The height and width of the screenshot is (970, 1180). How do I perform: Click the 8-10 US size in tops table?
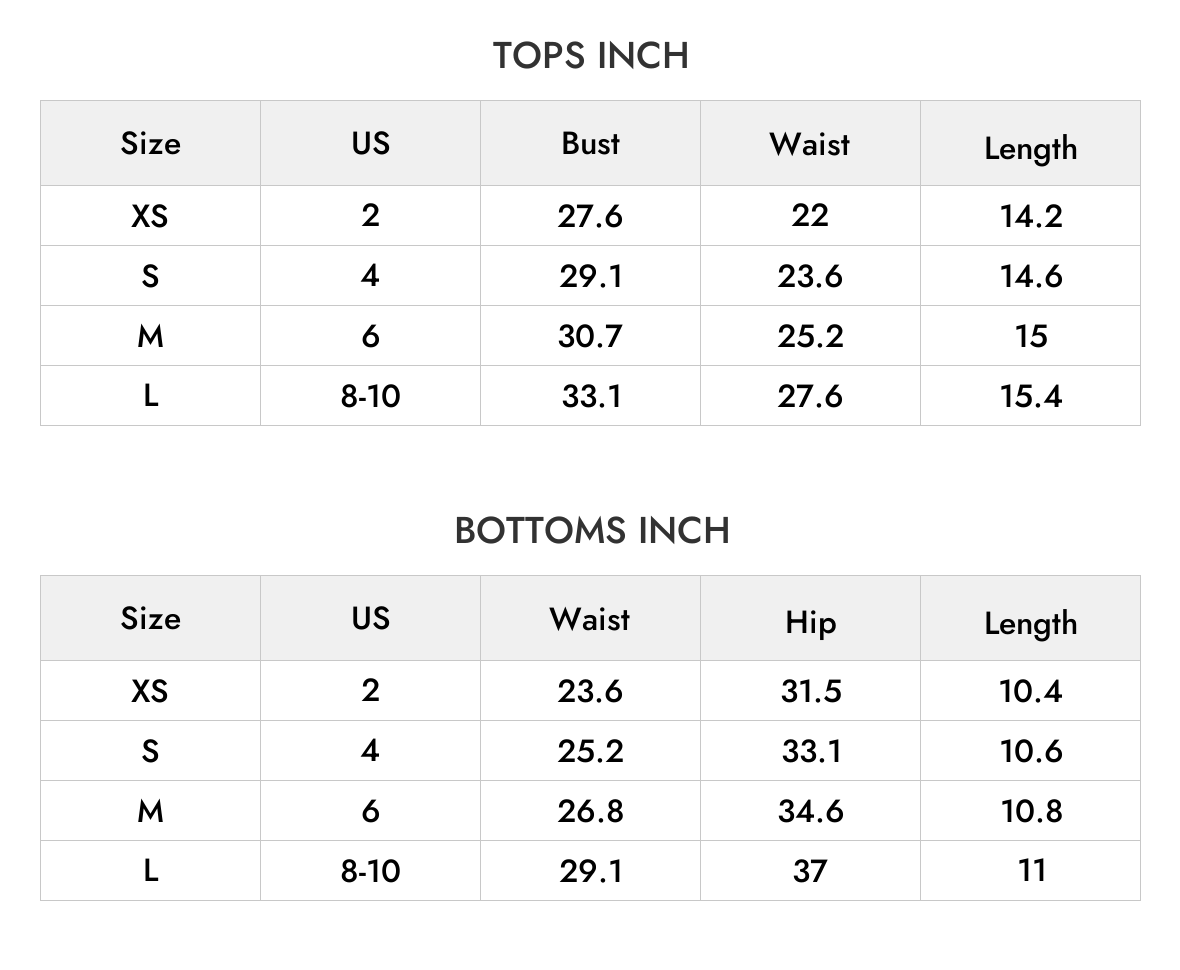(x=370, y=396)
